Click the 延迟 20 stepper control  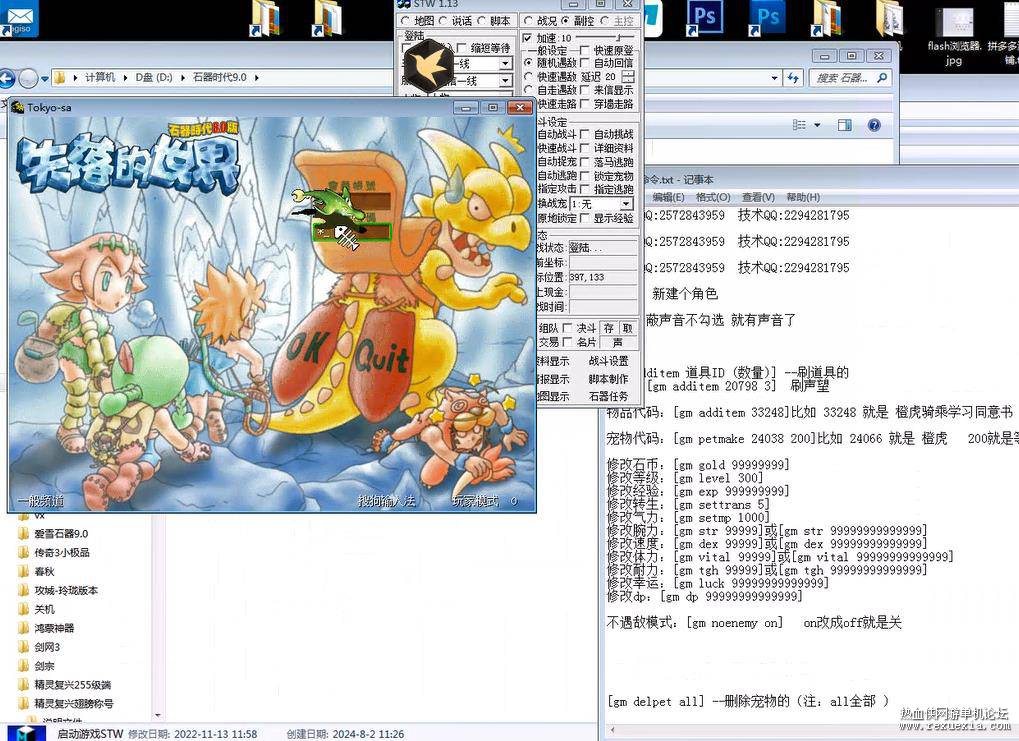coord(627,77)
